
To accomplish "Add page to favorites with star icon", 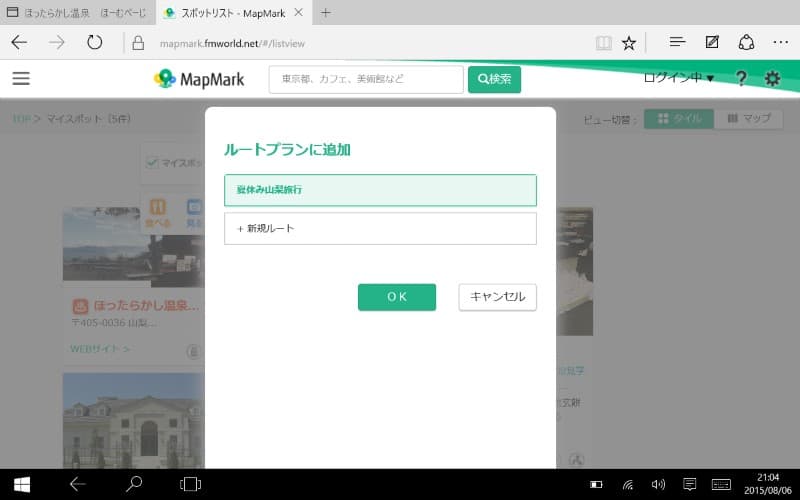I will pos(629,43).
